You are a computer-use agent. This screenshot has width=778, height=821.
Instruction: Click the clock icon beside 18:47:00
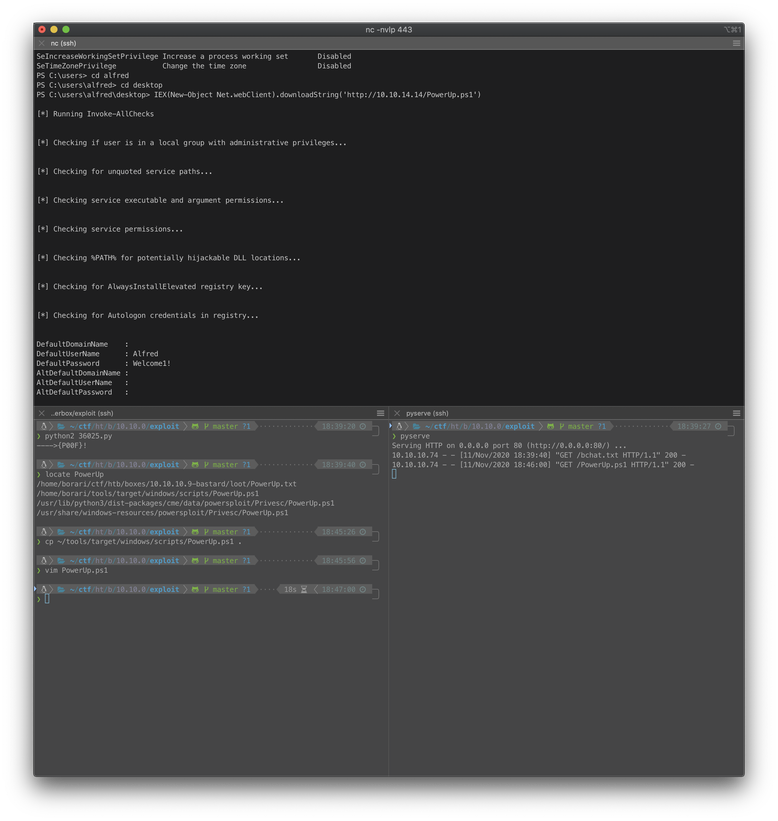pos(362,589)
